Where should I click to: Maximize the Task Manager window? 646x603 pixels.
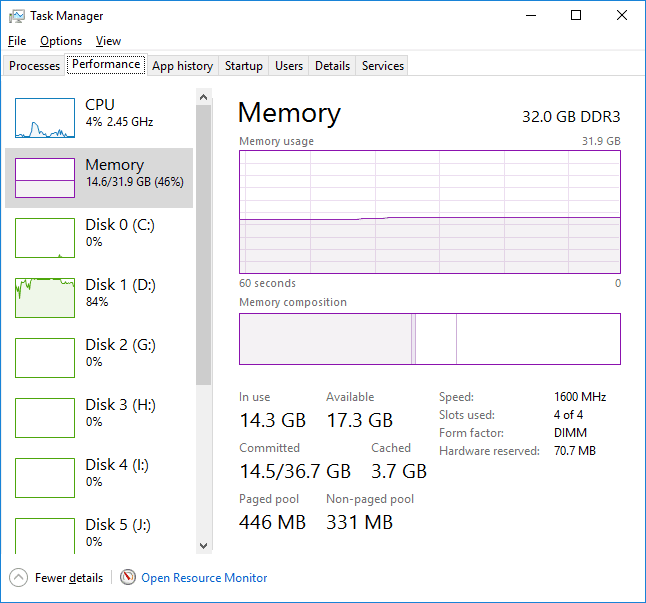(x=576, y=16)
